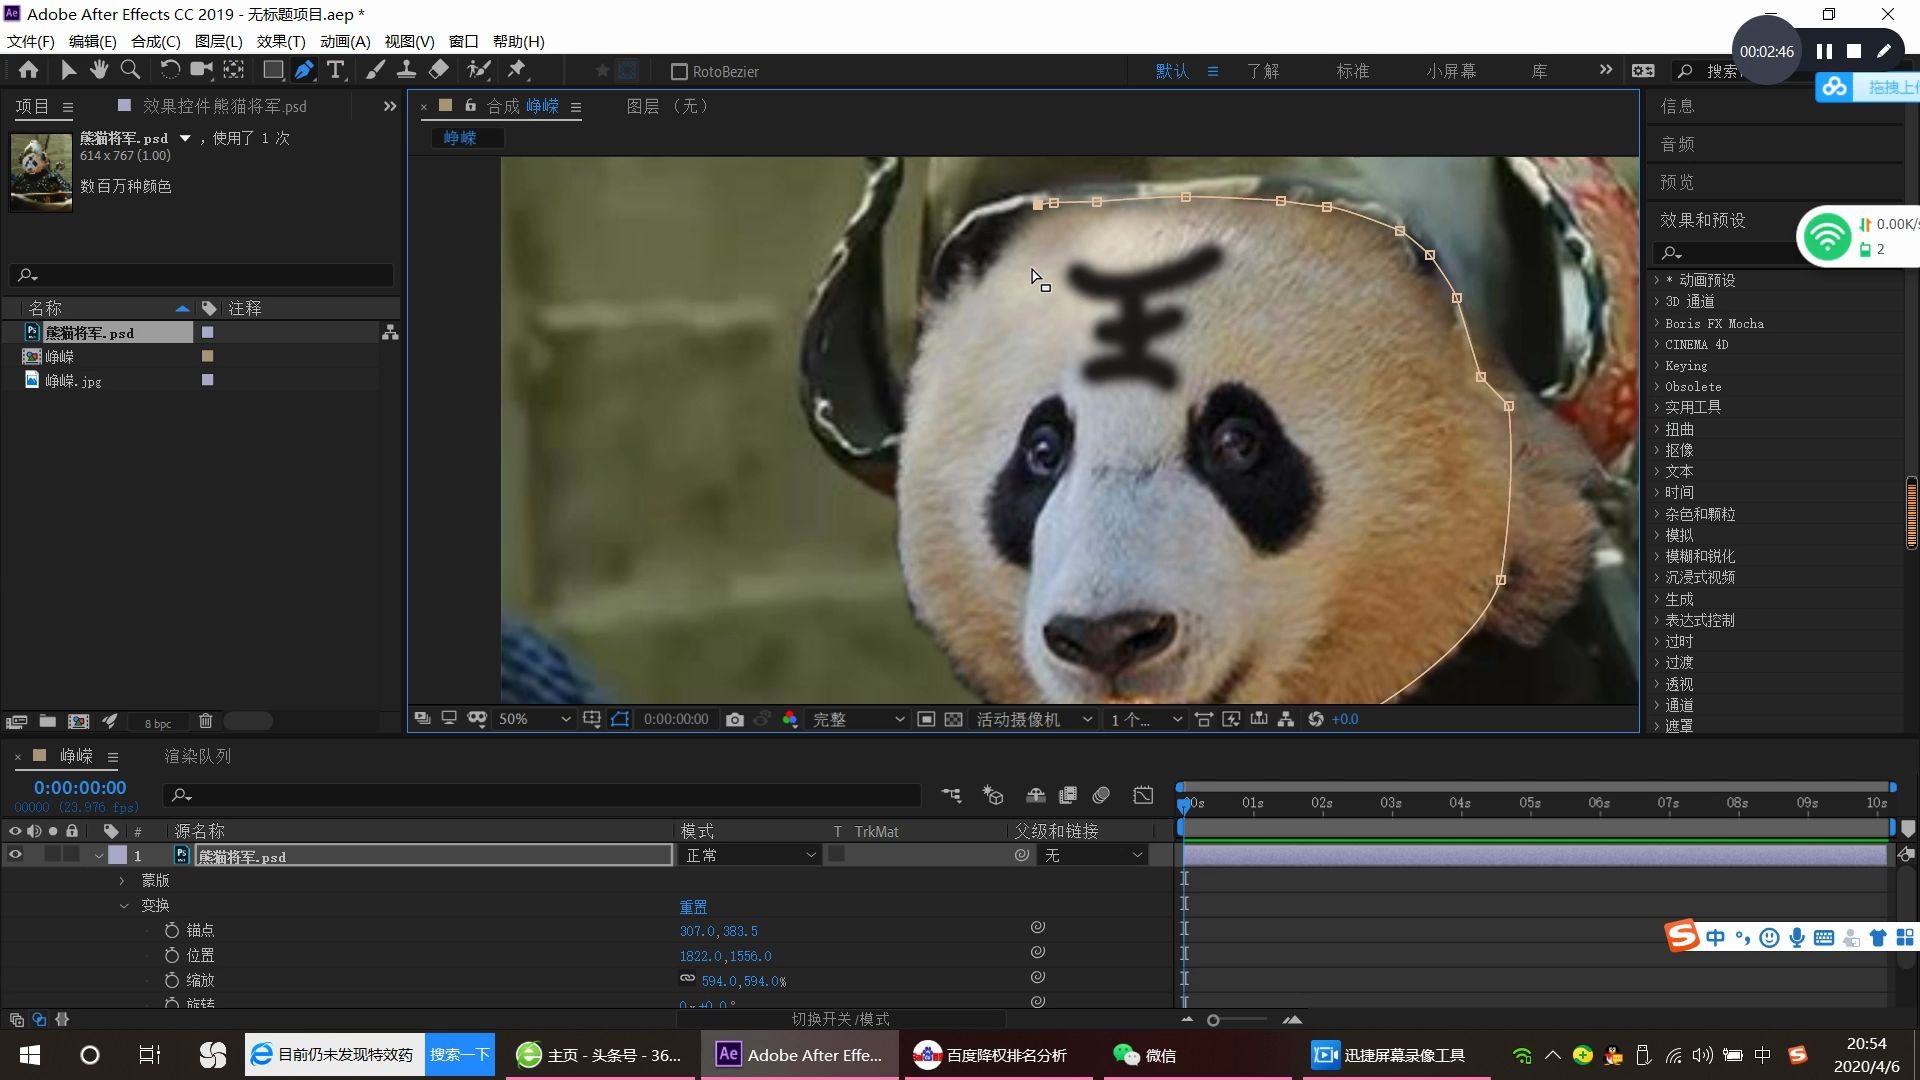Hide layer 1 with eye toggle
Image resolution: width=1920 pixels, height=1080 pixels.
coord(15,855)
